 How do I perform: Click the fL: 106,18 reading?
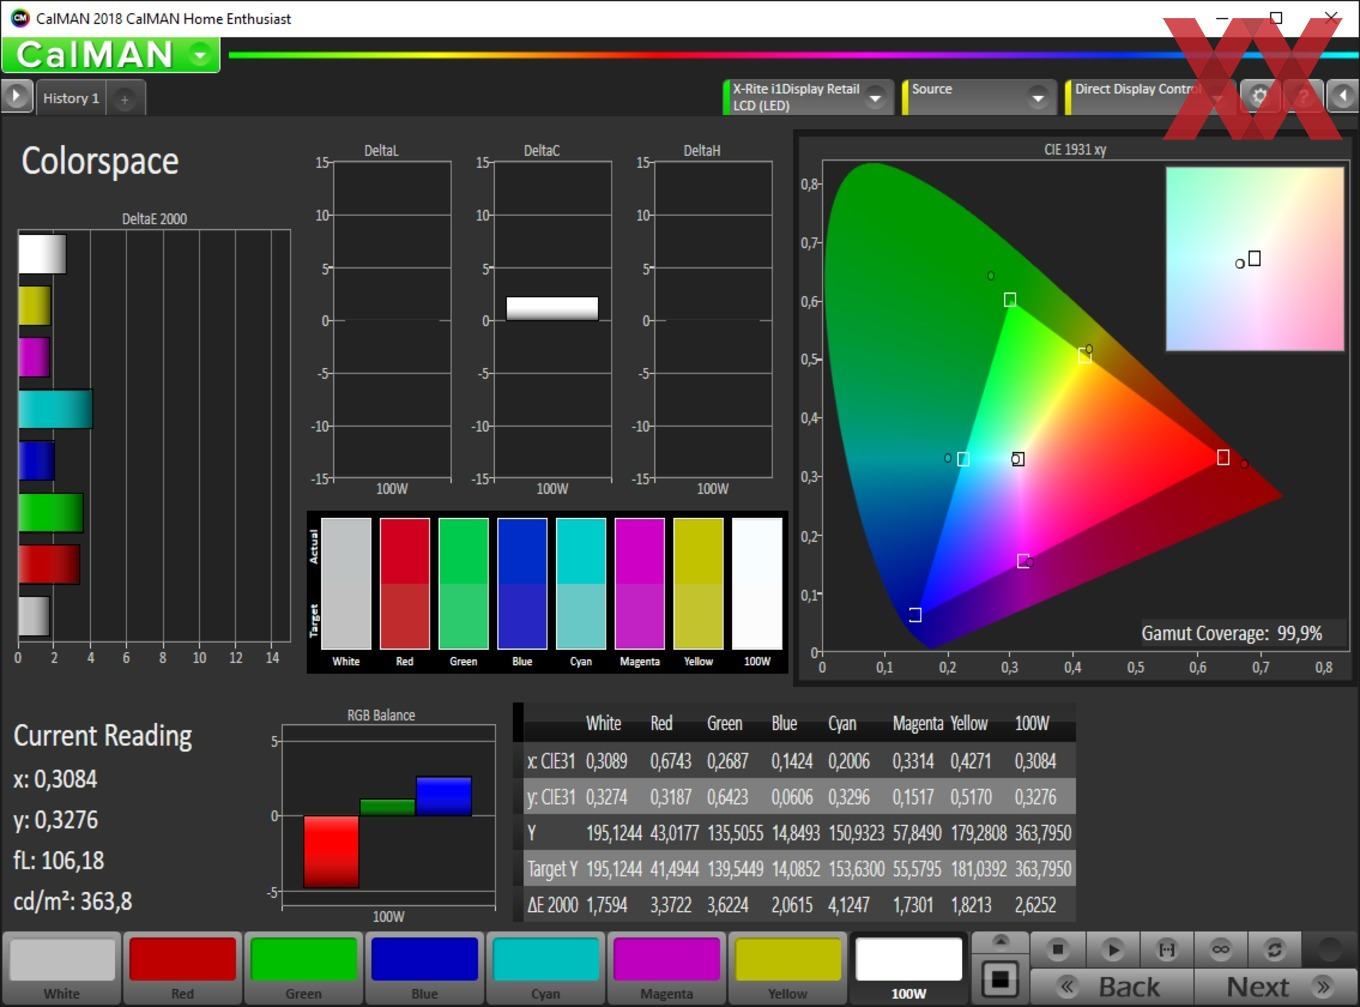coord(59,860)
